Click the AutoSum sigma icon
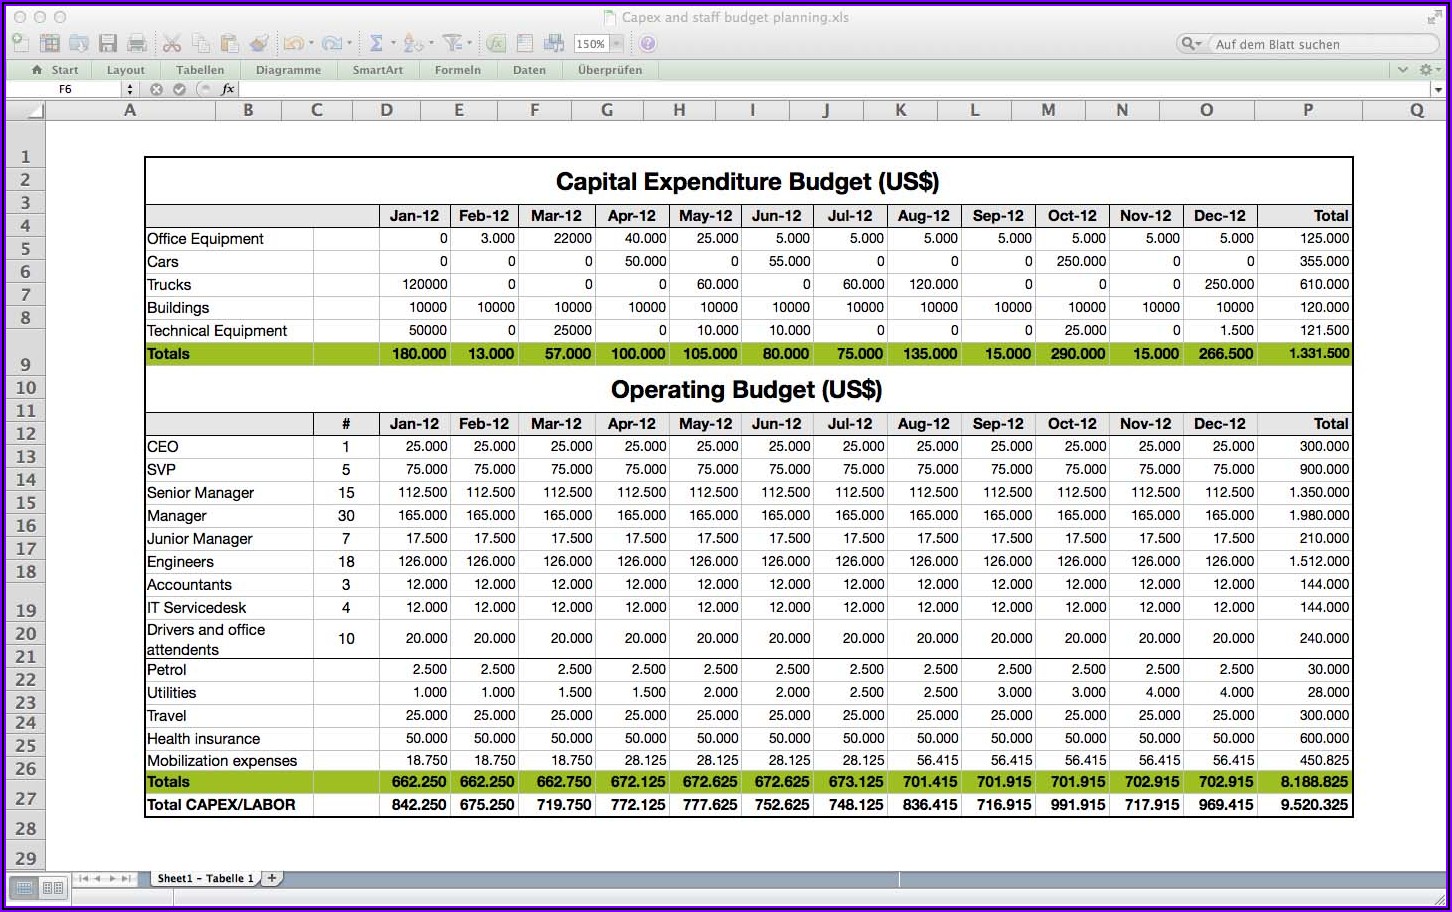This screenshot has width=1452, height=912. point(376,43)
